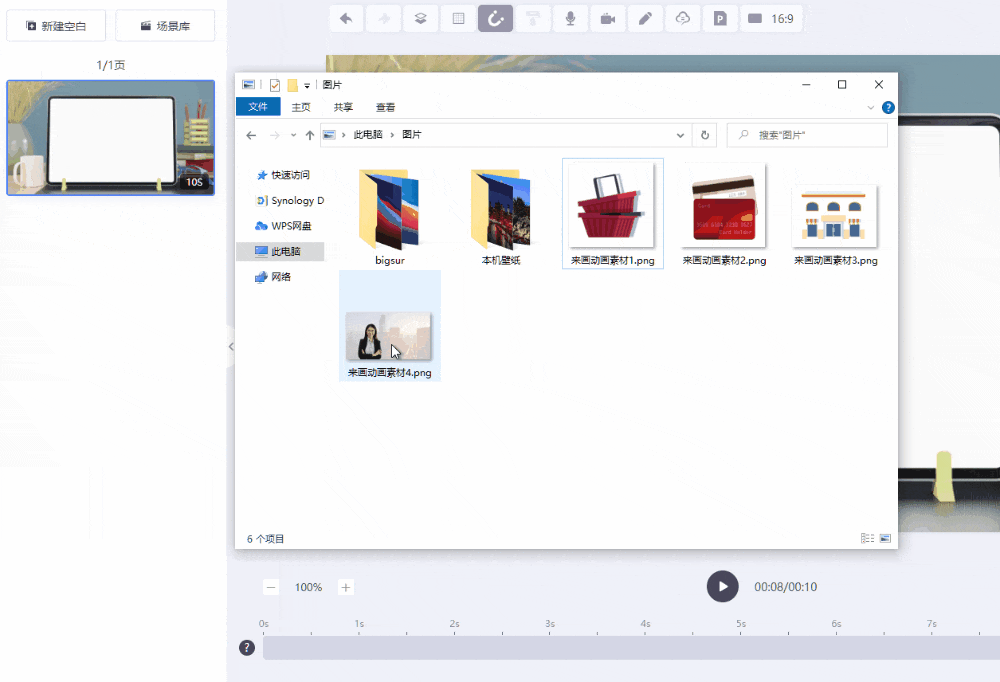Expand the address bar history dropdown
Screen dimensions: 1000x682
[x=681, y=135]
